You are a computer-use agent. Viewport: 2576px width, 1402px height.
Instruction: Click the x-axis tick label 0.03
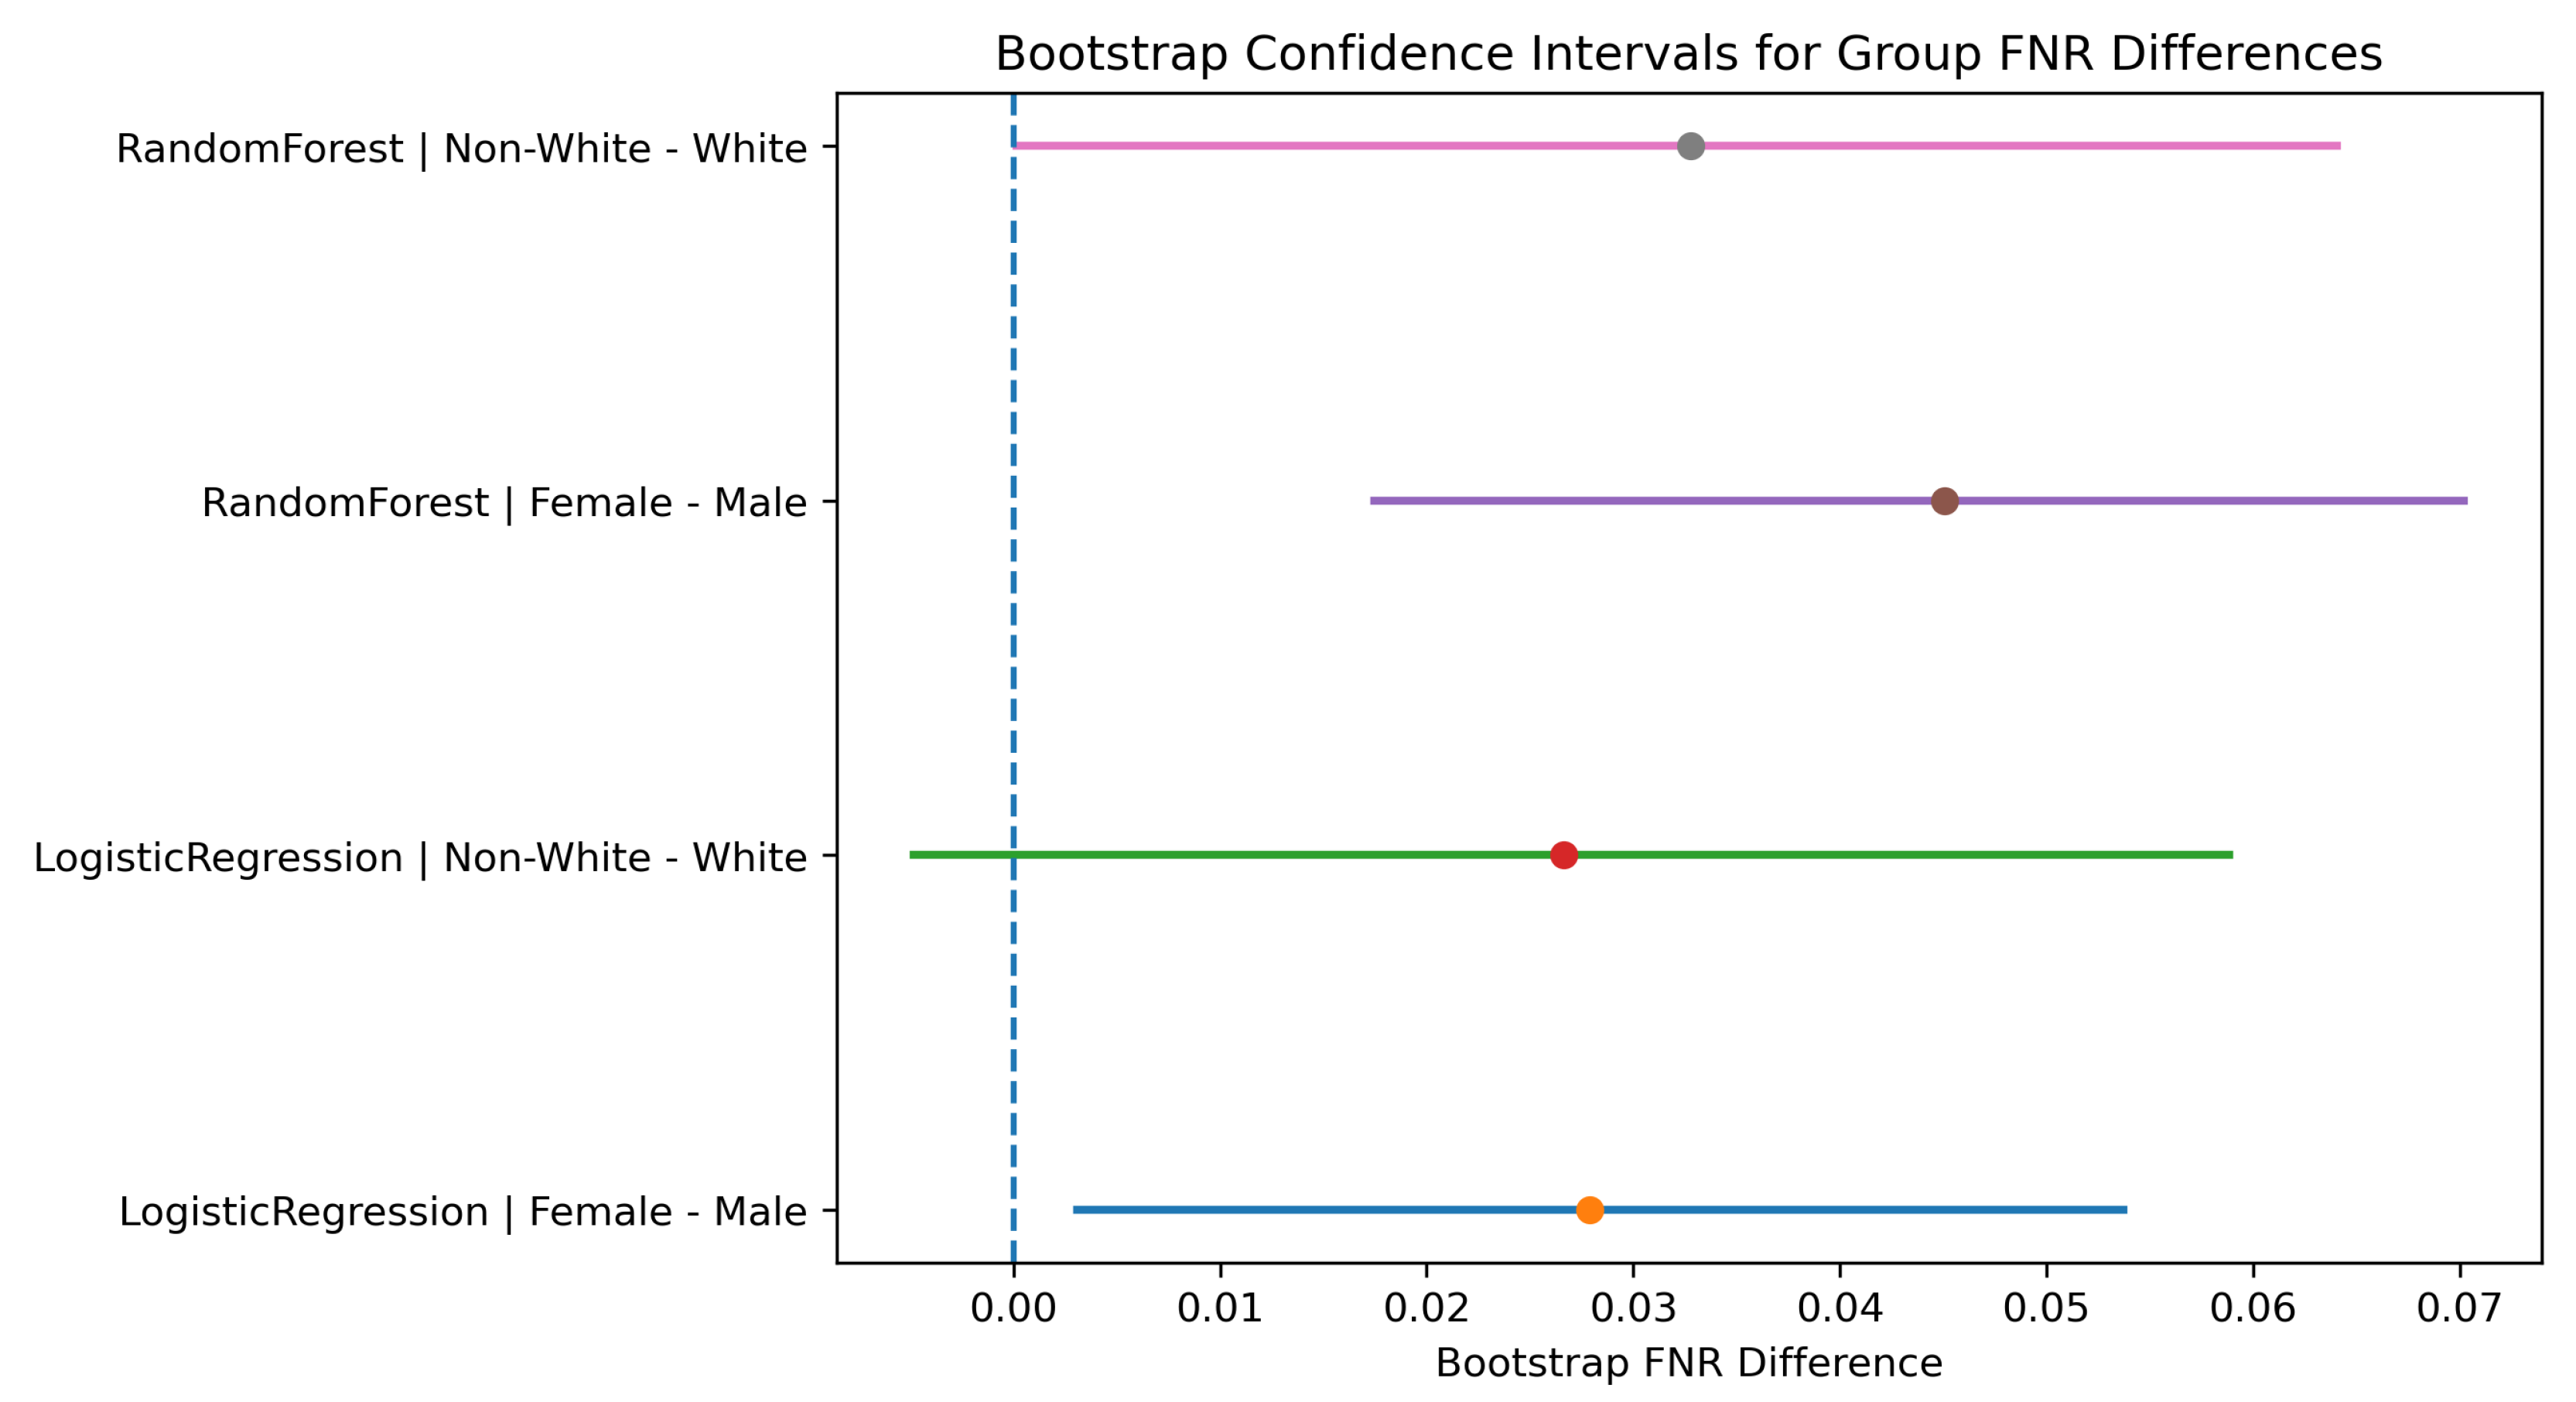click(x=1634, y=1308)
